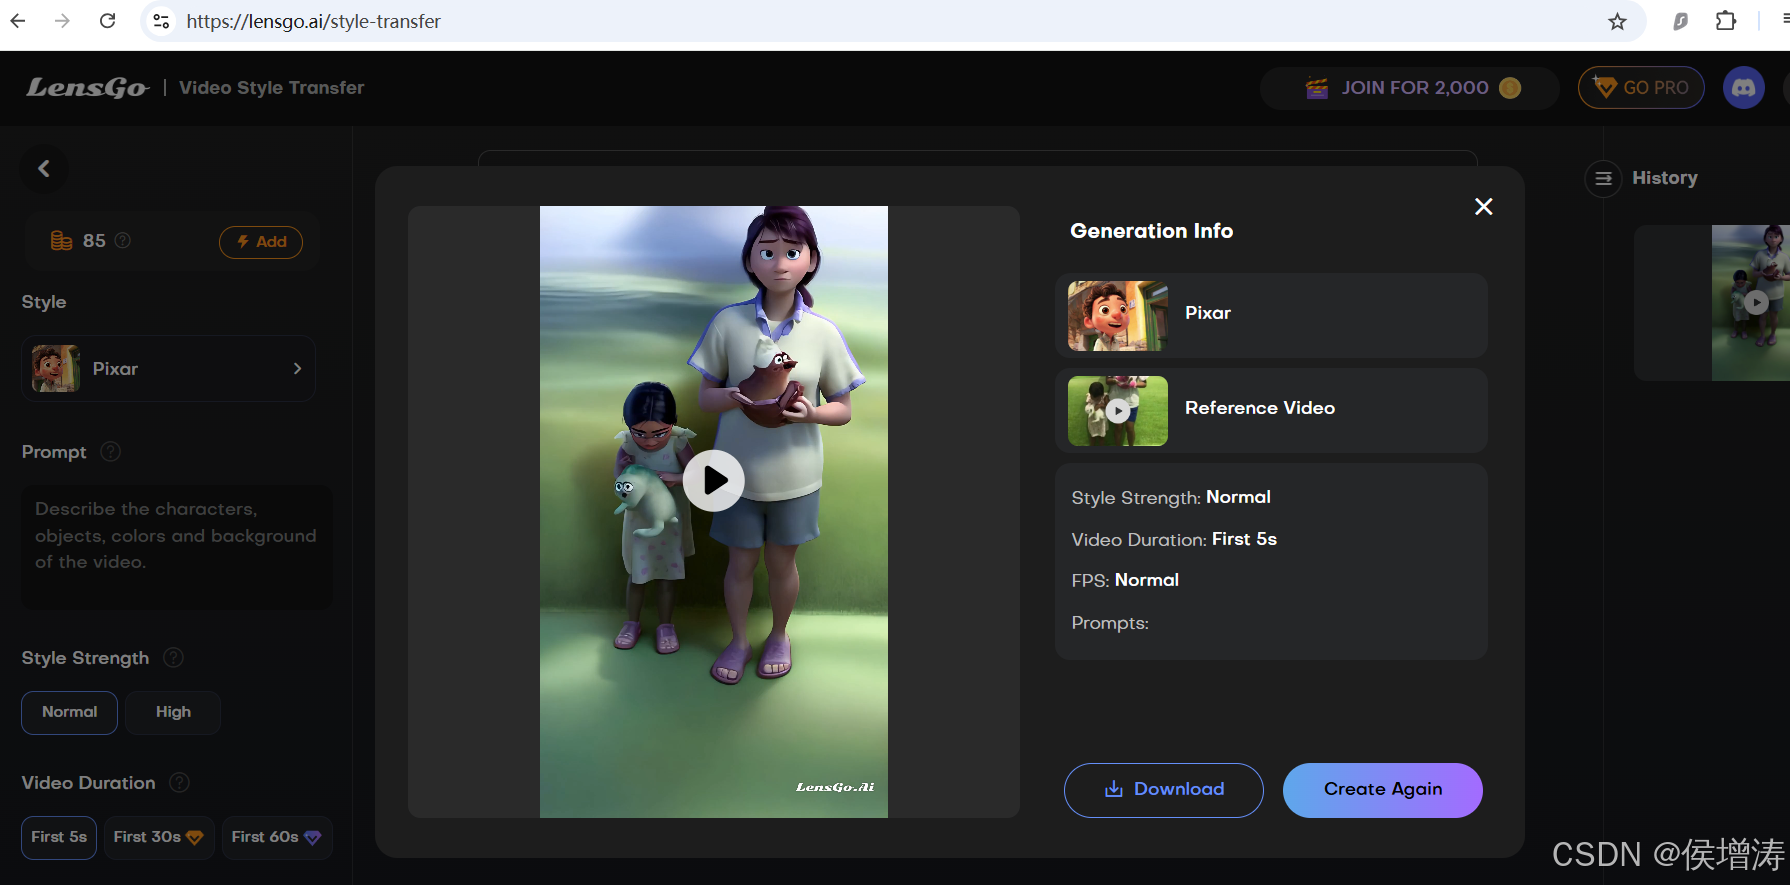This screenshot has width=1790, height=885.
Task: Close the Generation Info dialog
Action: coord(1484,207)
